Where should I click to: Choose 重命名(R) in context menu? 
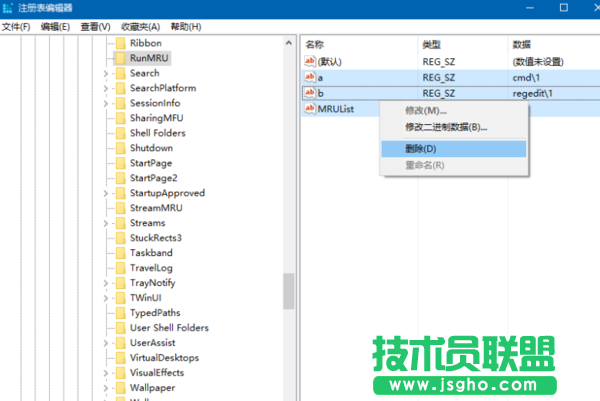(454, 165)
